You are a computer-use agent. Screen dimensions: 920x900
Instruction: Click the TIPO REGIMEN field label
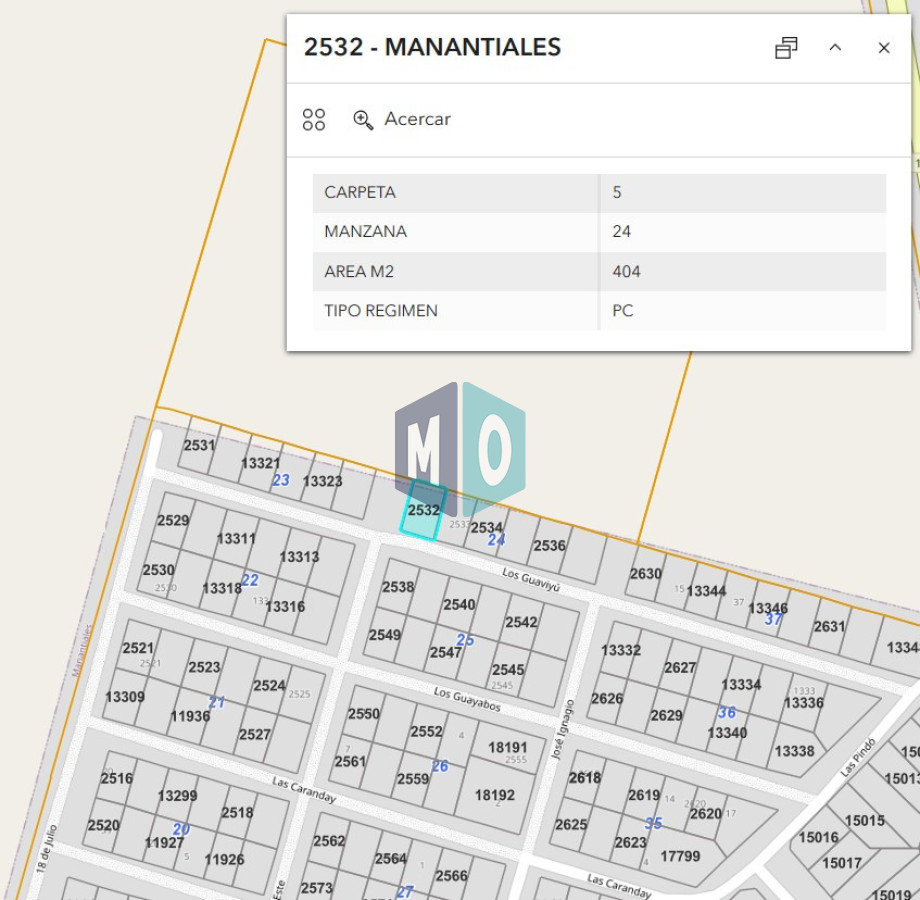click(x=381, y=311)
